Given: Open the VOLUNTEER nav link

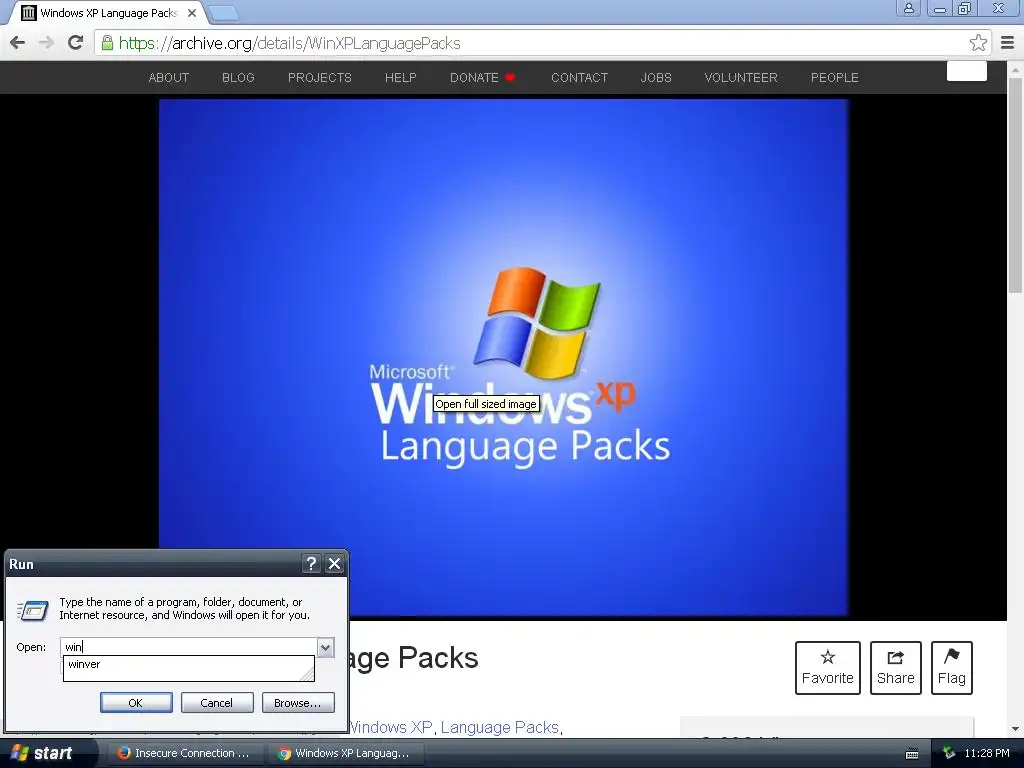Looking at the screenshot, I should click(741, 78).
